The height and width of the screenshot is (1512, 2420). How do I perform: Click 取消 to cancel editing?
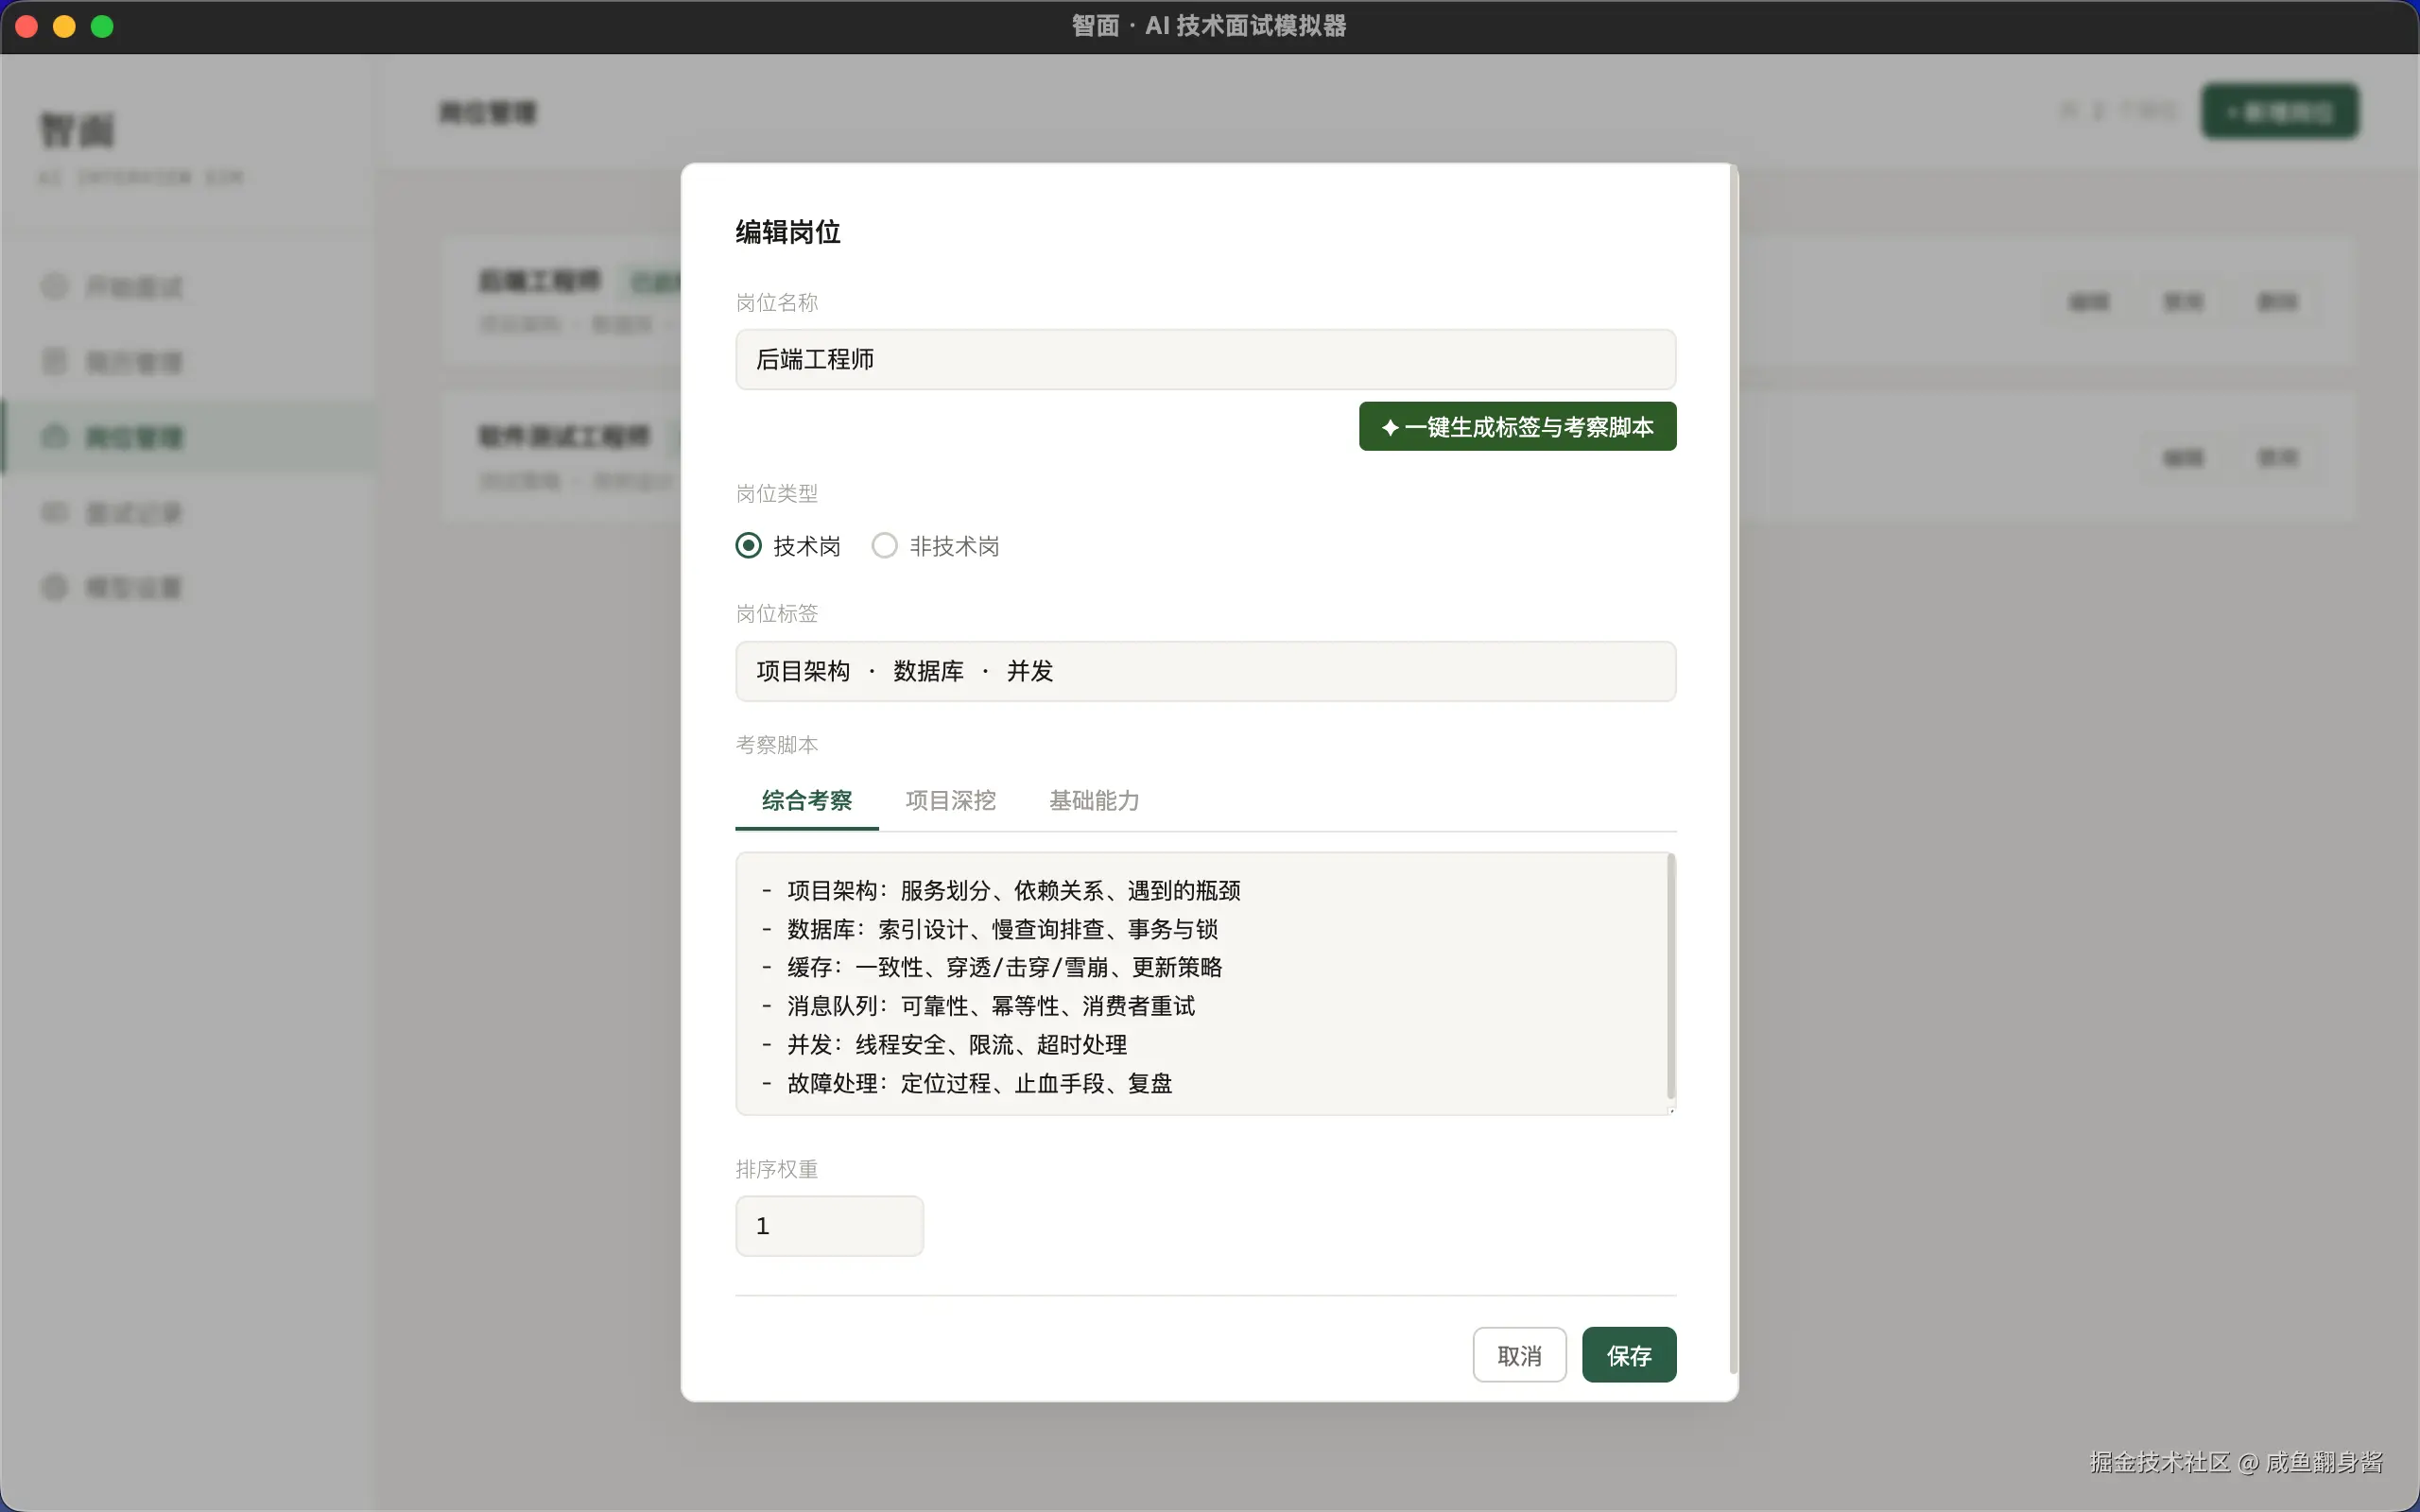tap(1518, 1354)
